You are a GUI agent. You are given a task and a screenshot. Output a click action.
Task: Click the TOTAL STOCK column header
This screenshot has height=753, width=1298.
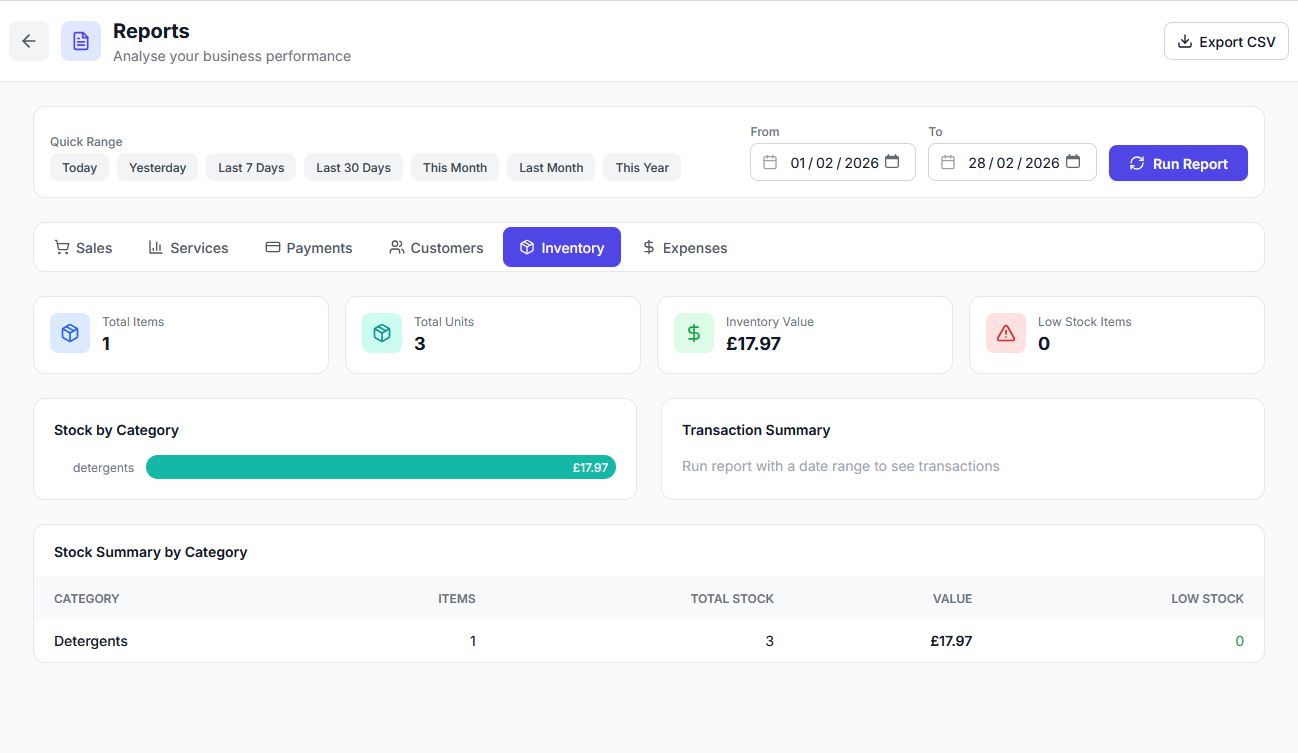(x=732, y=598)
